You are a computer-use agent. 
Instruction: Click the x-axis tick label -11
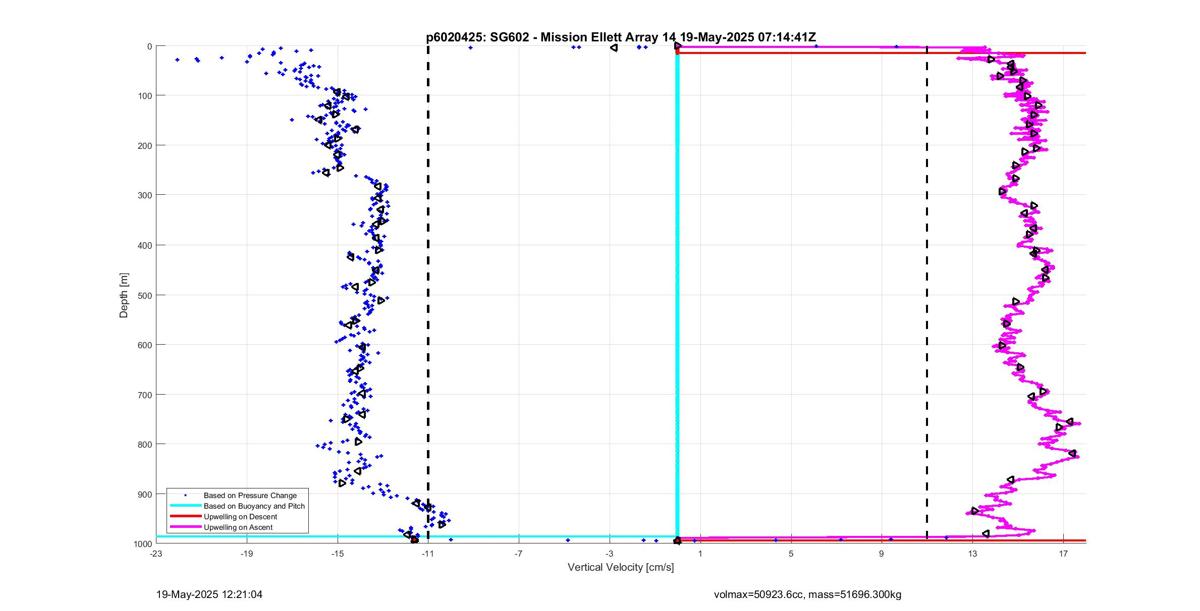pyautogui.click(x=428, y=552)
